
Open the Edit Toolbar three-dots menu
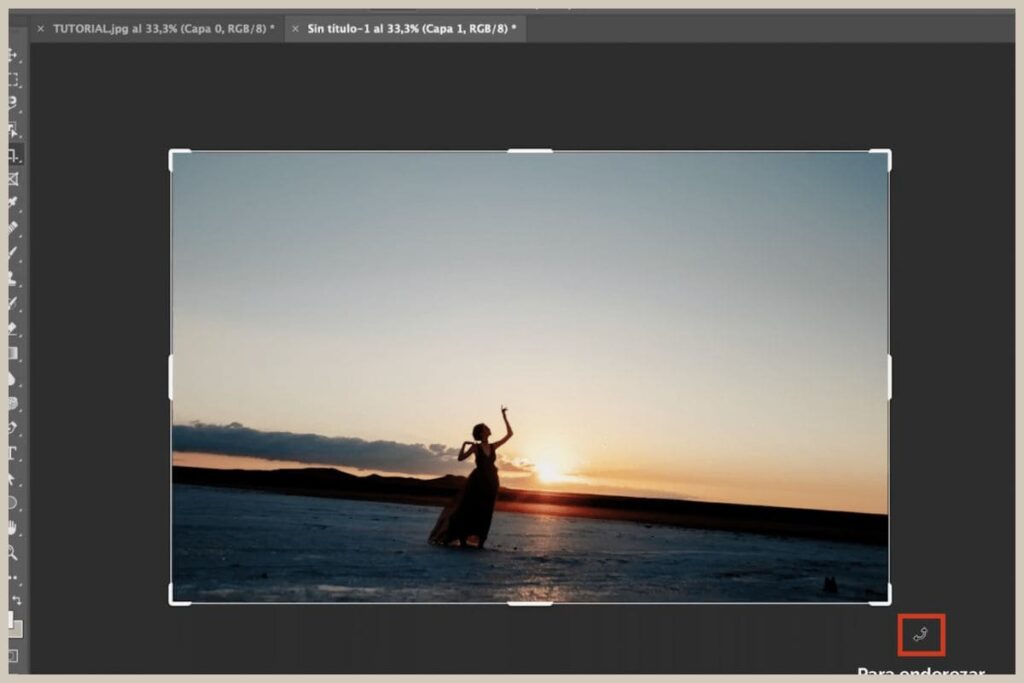click(x=12, y=578)
